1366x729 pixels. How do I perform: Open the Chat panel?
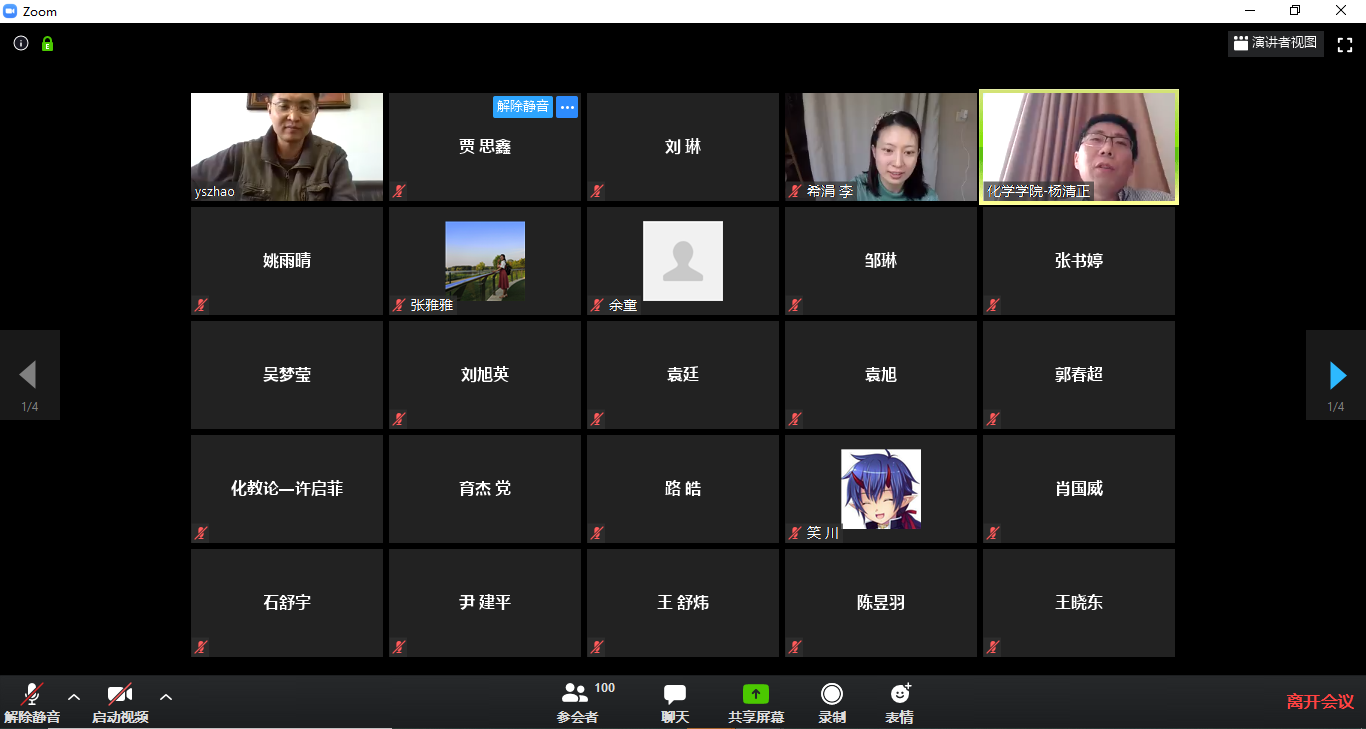tap(675, 702)
